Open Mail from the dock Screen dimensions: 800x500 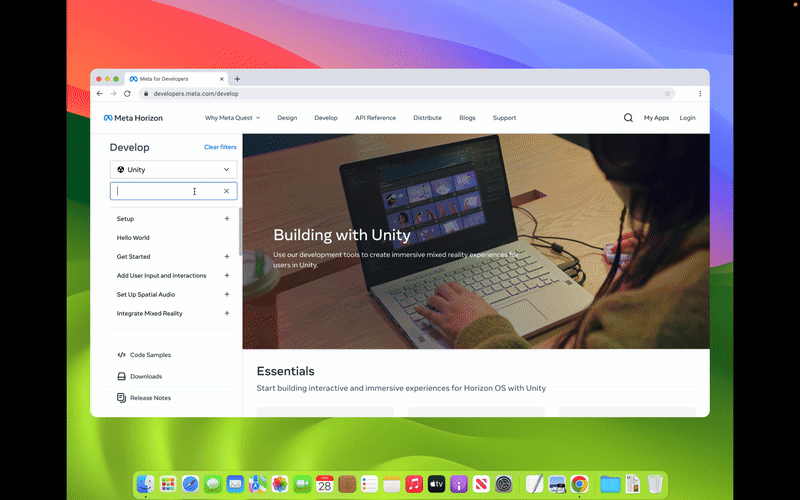(235, 484)
